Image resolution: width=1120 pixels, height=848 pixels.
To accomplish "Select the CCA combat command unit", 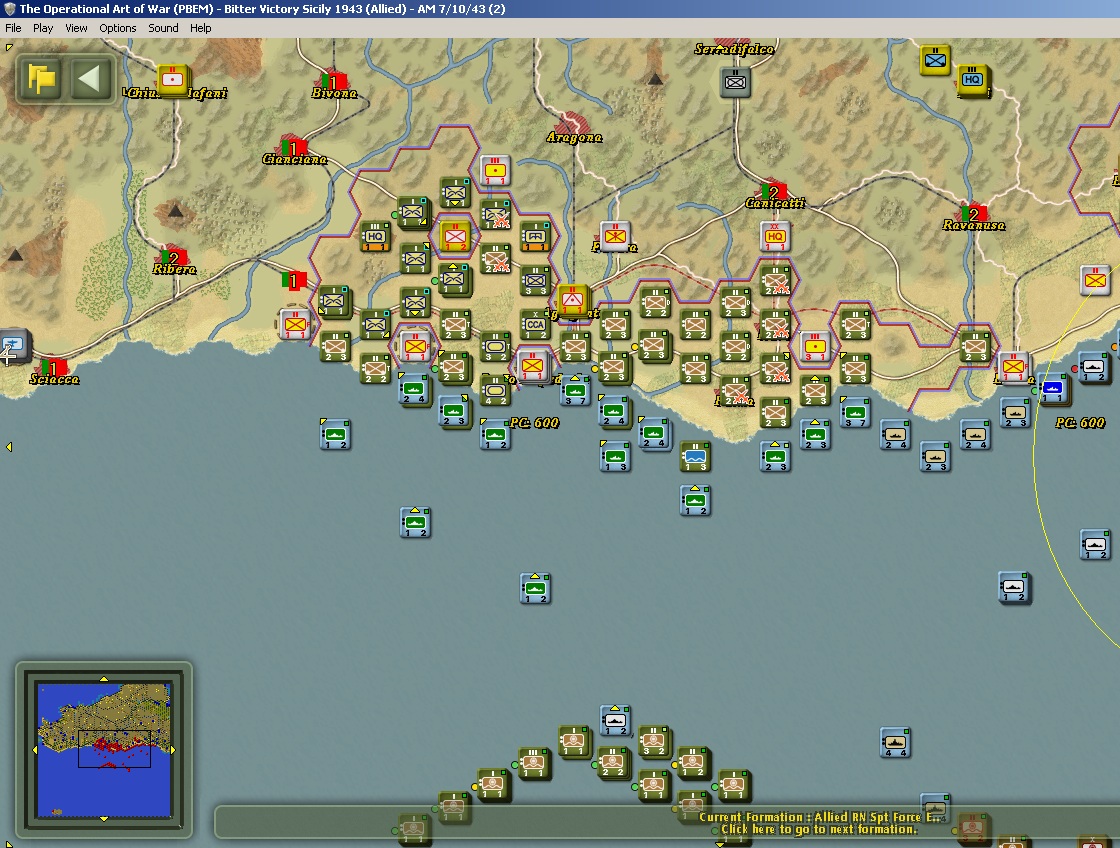I will pyautogui.click(x=535, y=324).
